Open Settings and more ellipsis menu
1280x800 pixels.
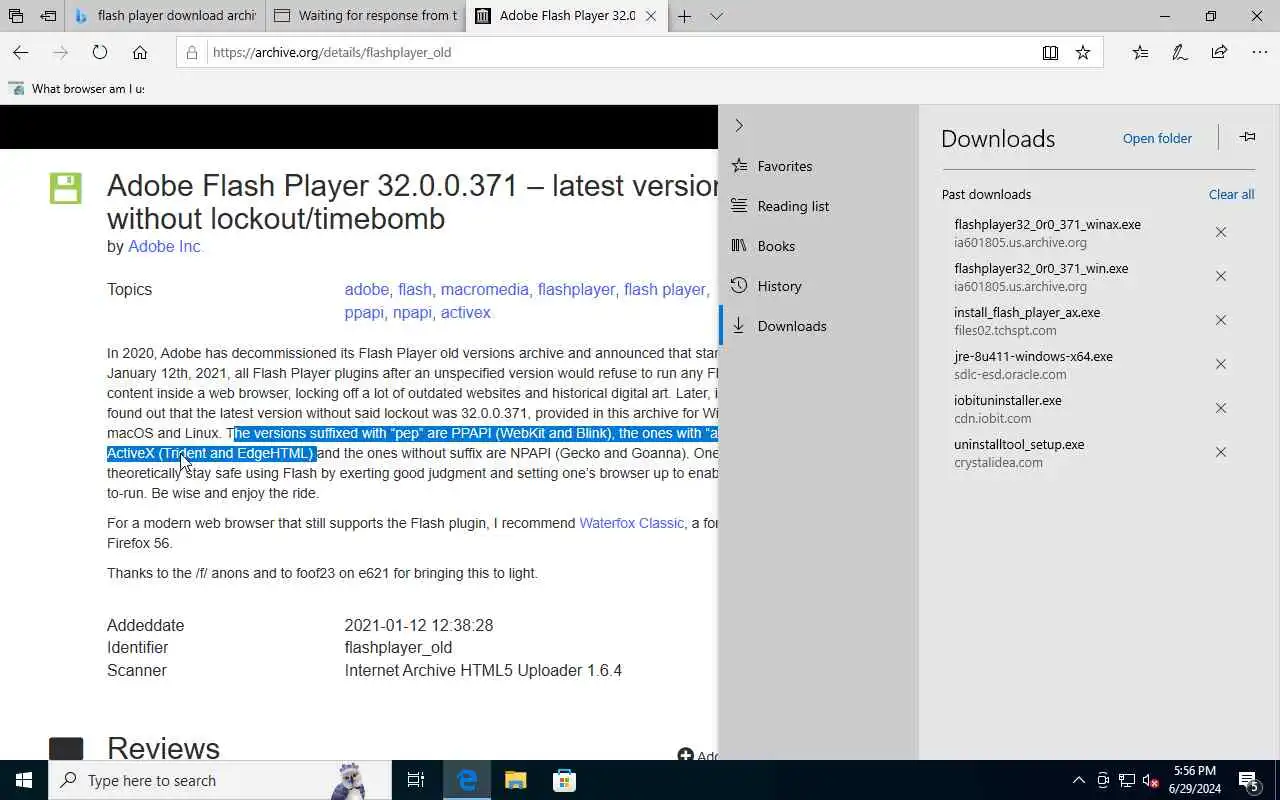click(x=1259, y=52)
